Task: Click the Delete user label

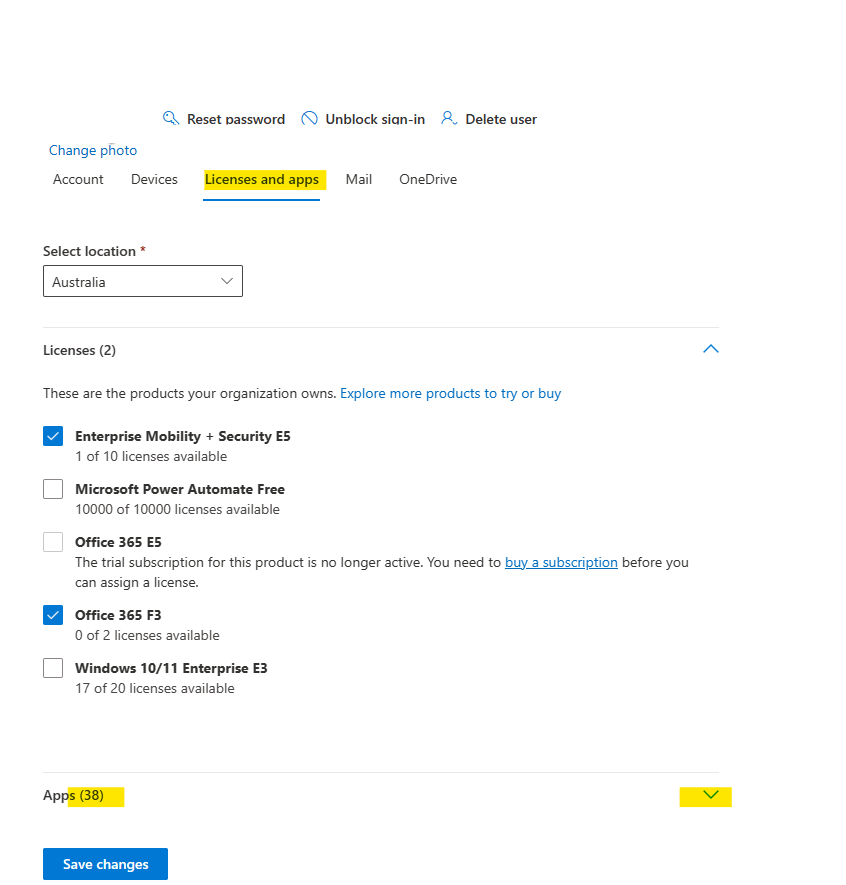Action: click(x=501, y=119)
